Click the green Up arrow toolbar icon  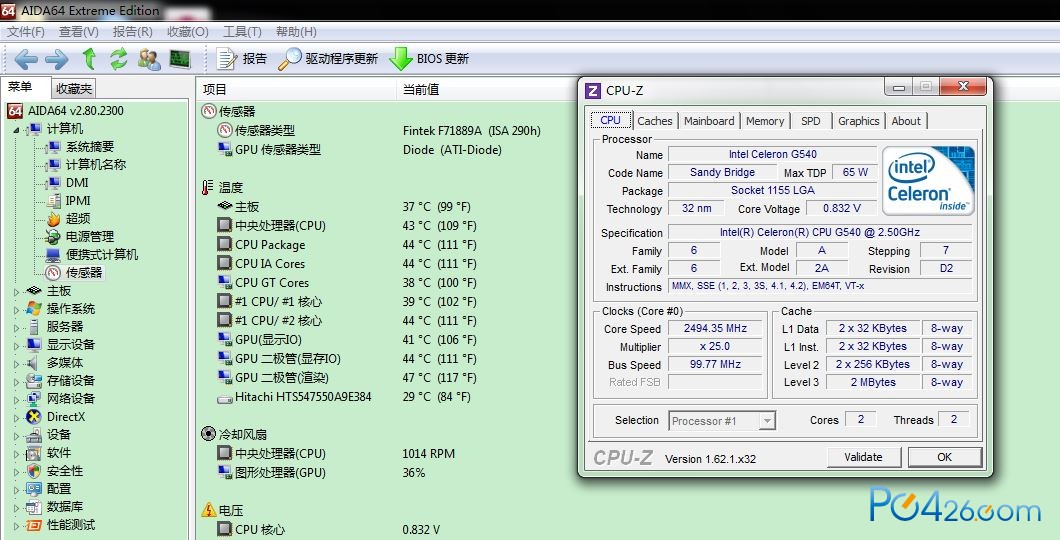(89, 59)
